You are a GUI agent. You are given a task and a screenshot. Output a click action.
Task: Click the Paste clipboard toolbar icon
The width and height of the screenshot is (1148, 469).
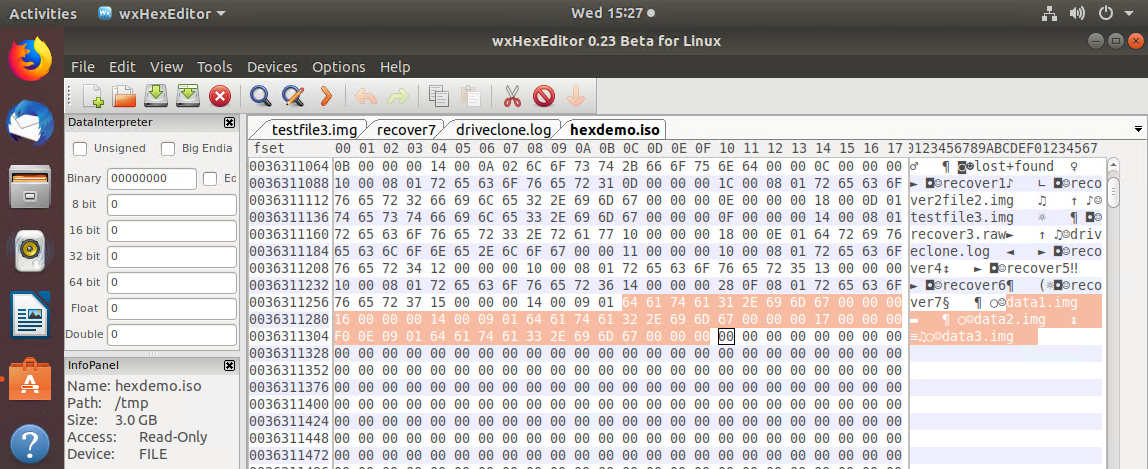tap(470, 96)
